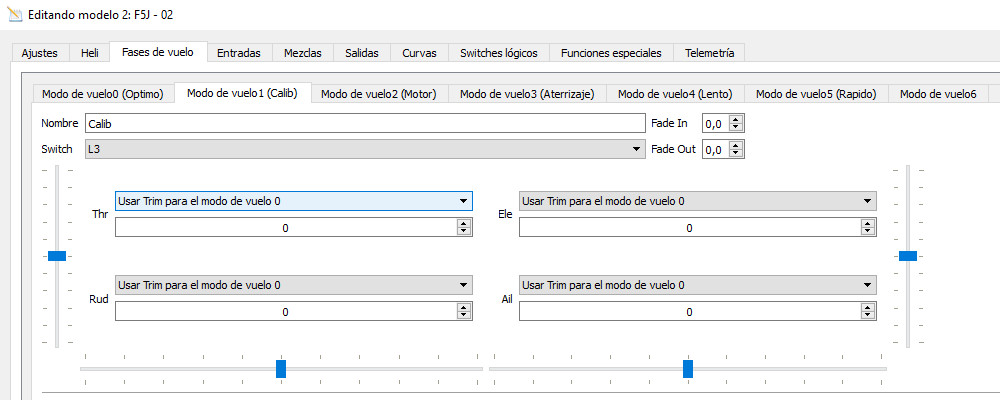
Task: Switch to Modo de vuelo0 (Optimo) tab
Action: point(102,94)
